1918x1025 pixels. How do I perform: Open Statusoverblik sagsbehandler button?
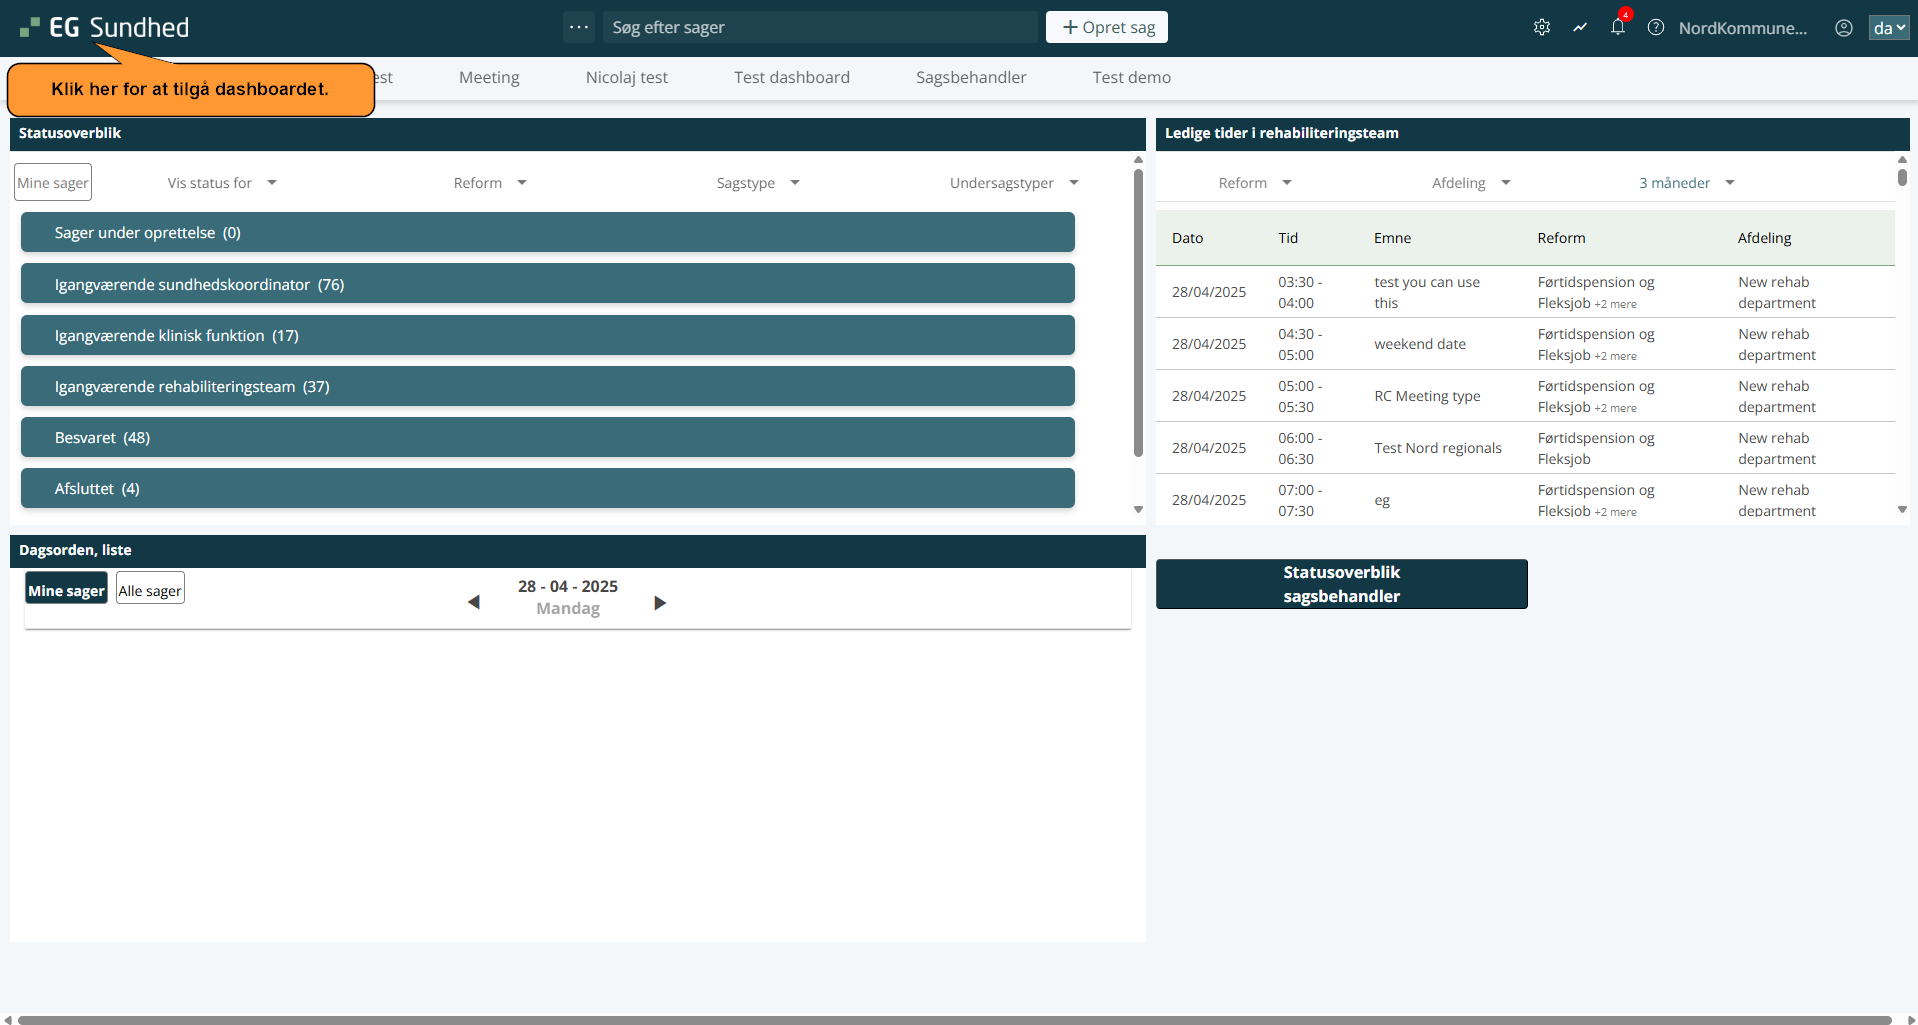pyautogui.click(x=1341, y=584)
